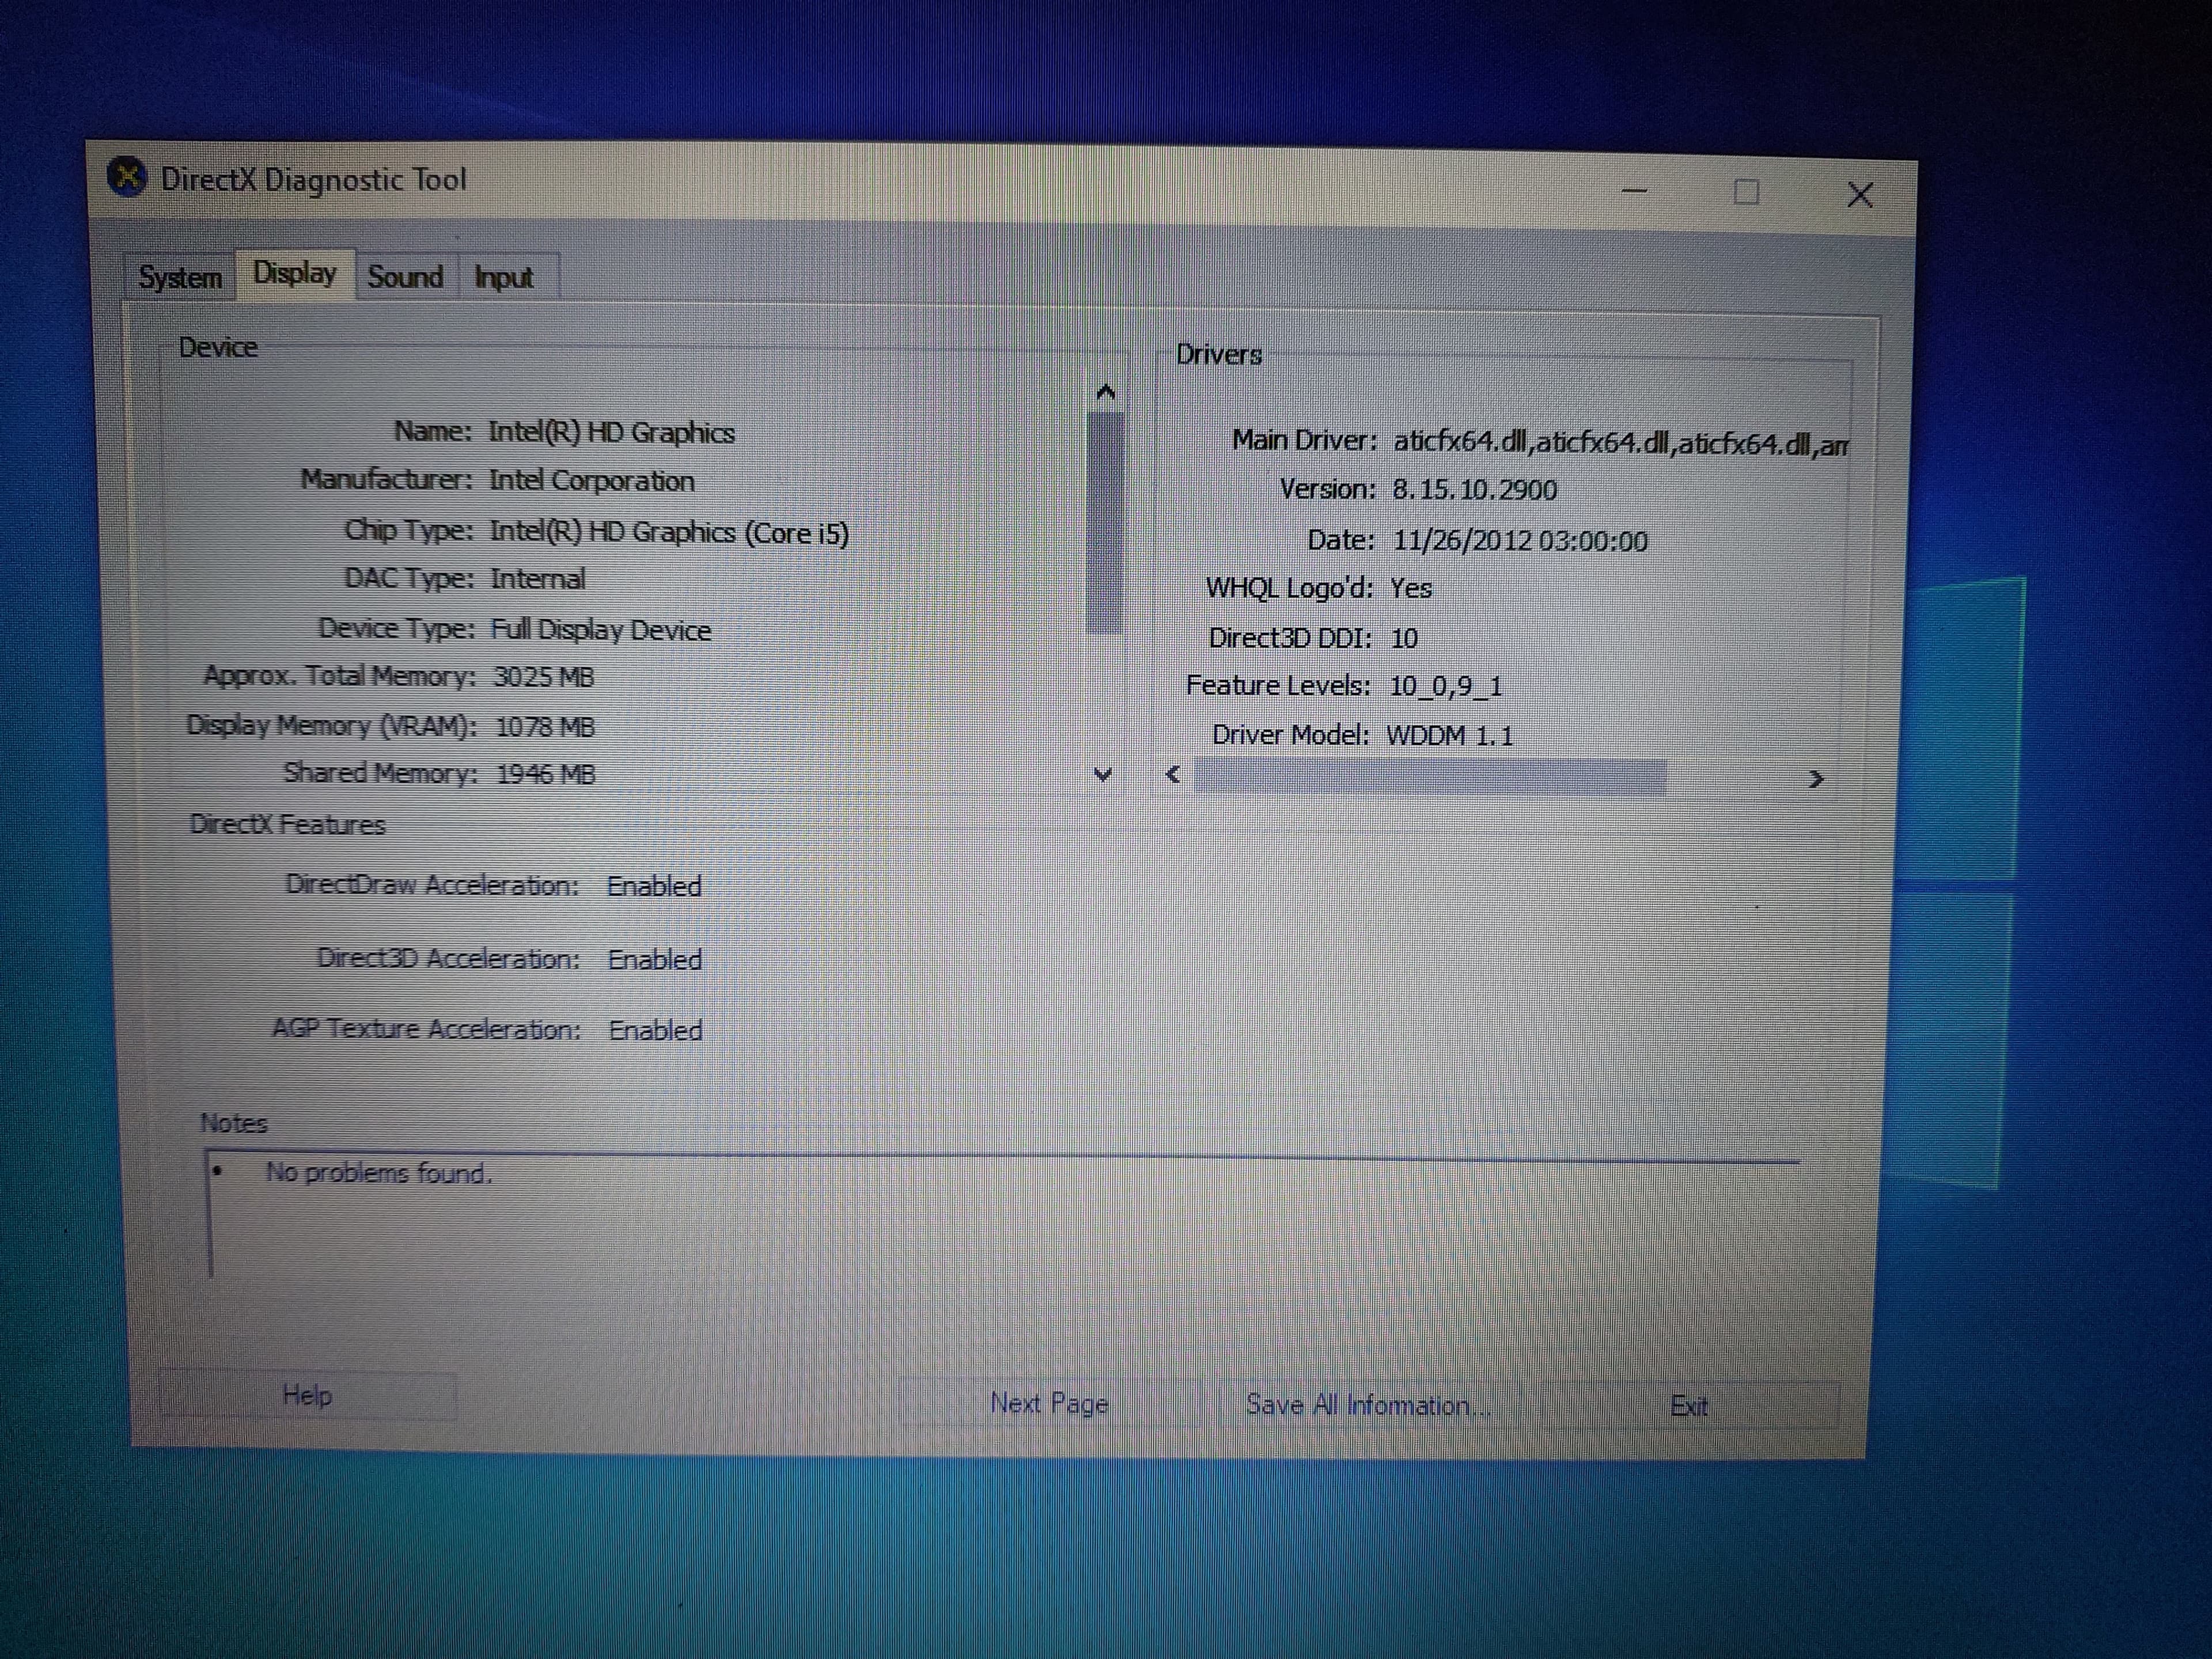Click the 'Intel(R) HD Graphics' name value
This screenshot has height=1659, width=2212.
pyautogui.click(x=612, y=432)
